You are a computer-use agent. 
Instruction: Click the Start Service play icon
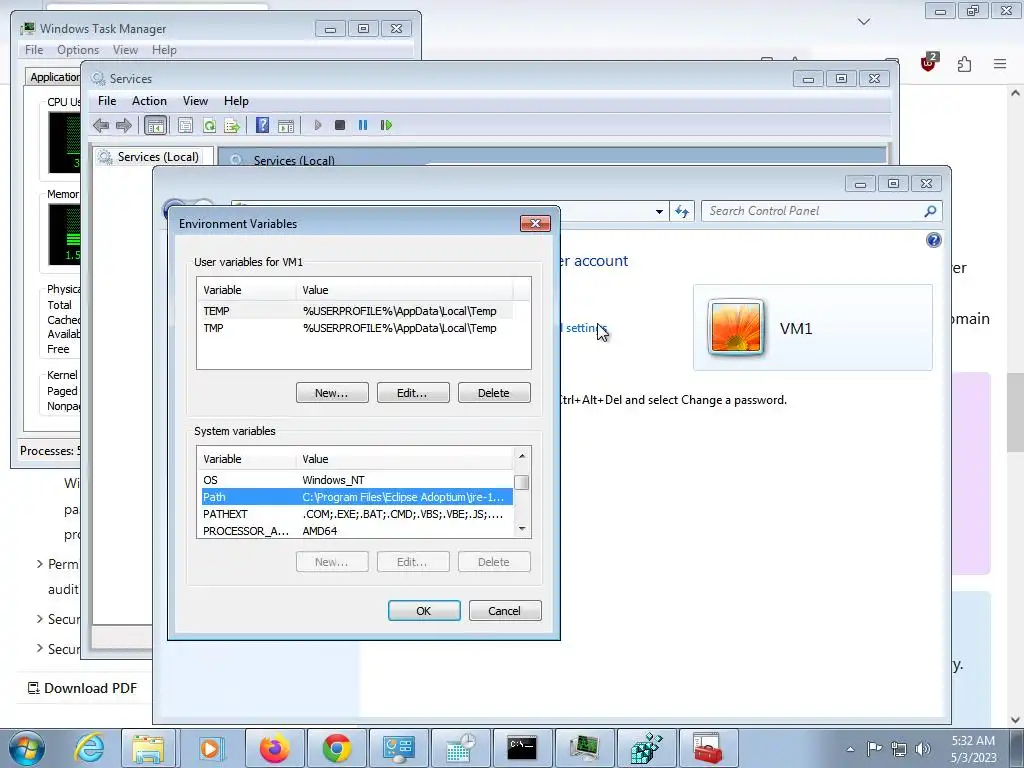318,125
